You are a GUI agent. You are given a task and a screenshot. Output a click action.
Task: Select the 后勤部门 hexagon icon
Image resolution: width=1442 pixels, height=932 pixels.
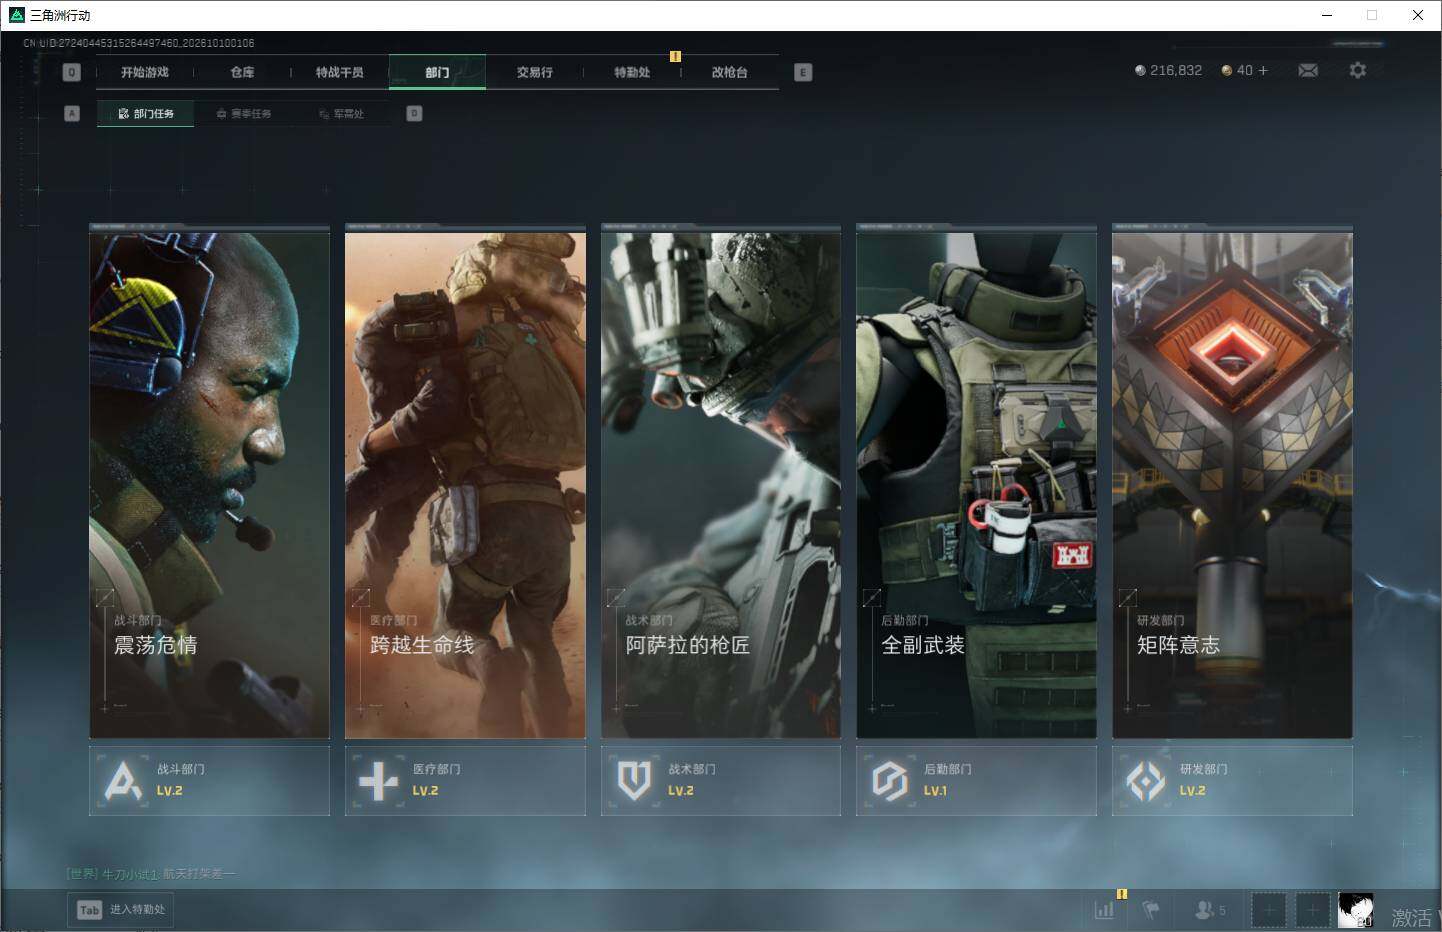tap(889, 780)
